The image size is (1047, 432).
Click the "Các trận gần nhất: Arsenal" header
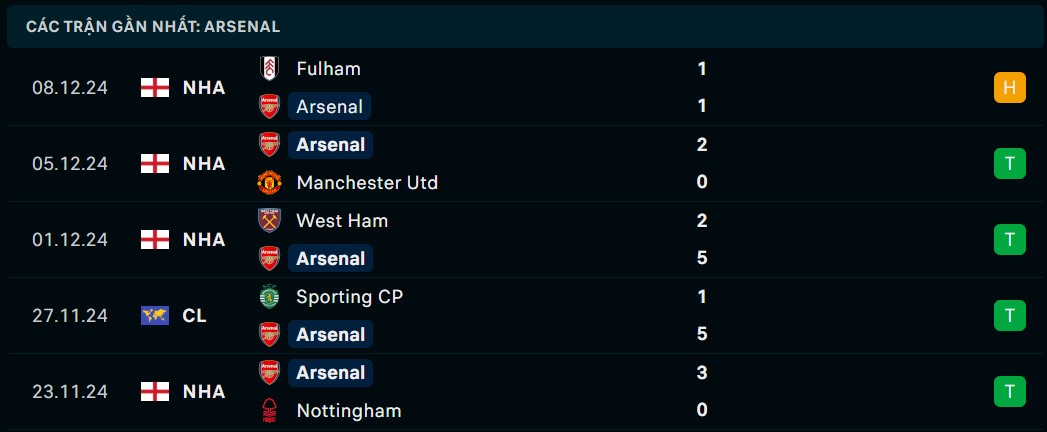(153, 27)
